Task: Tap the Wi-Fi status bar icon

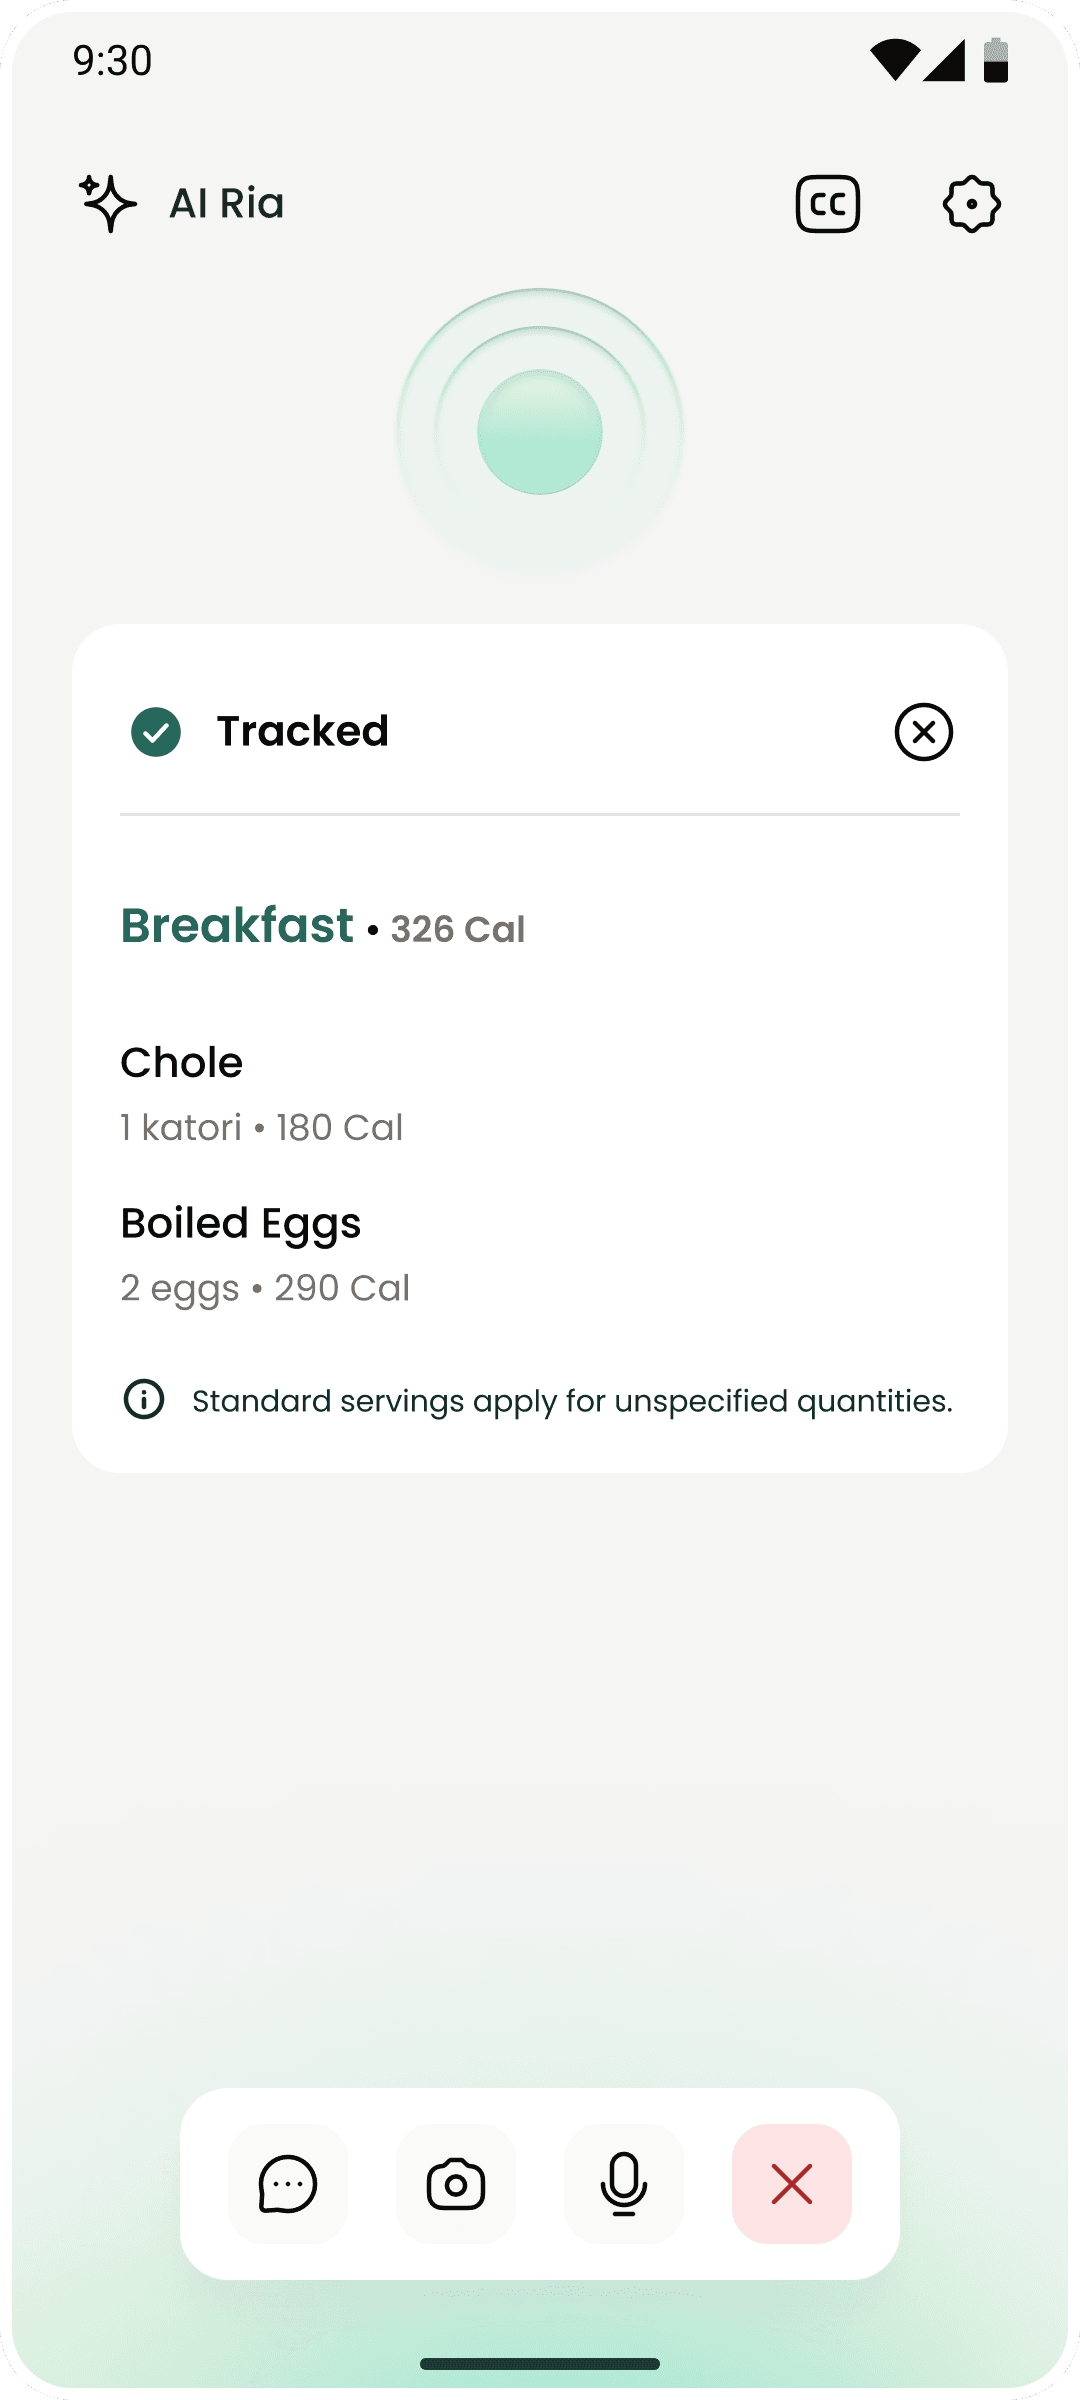Action: coord(894,60)
